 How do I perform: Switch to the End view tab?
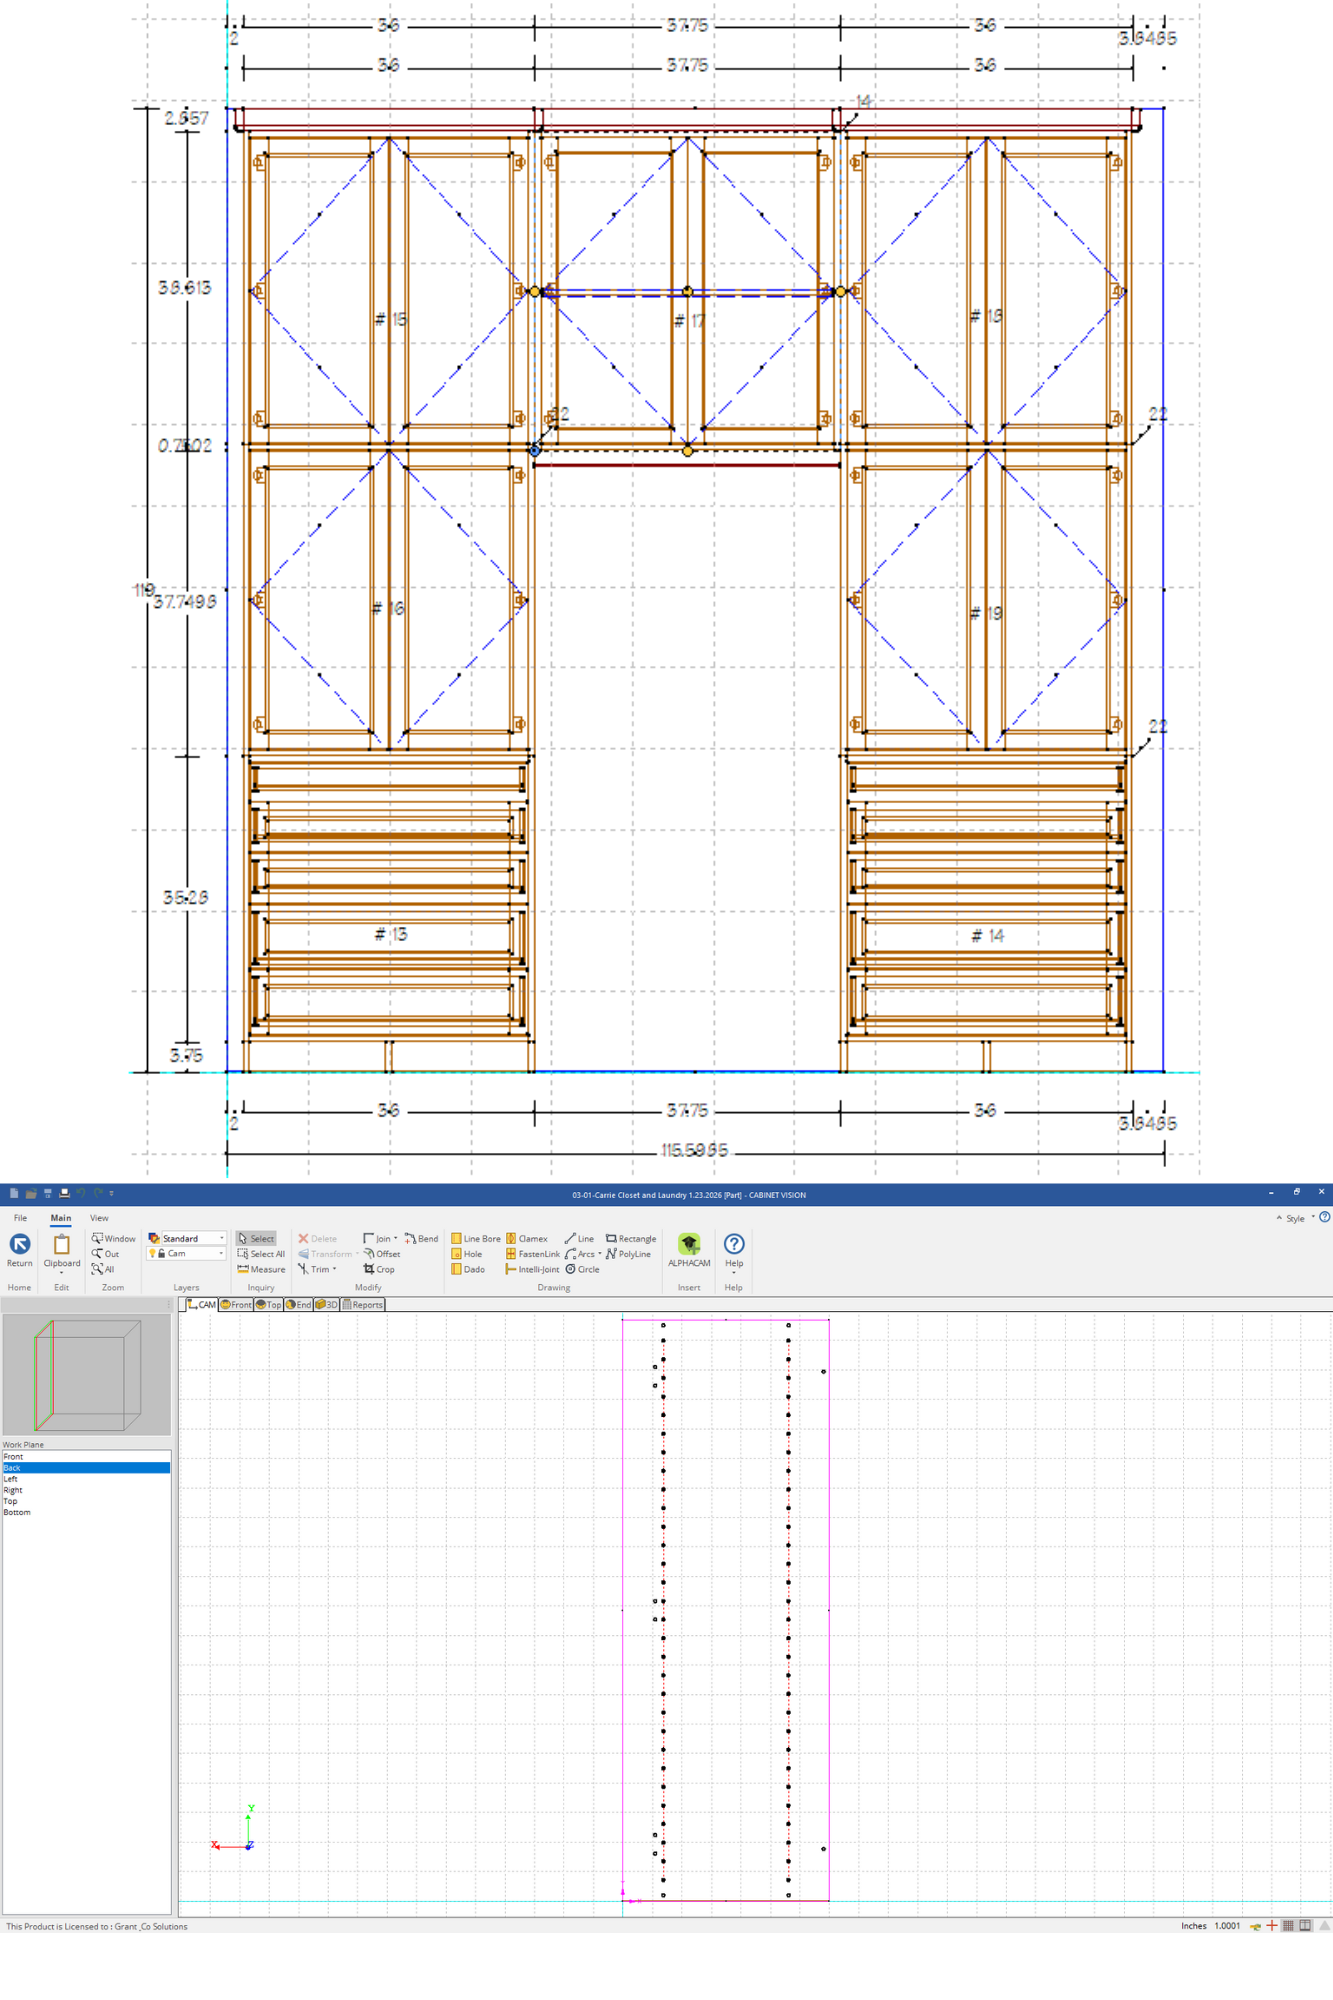298,1304
